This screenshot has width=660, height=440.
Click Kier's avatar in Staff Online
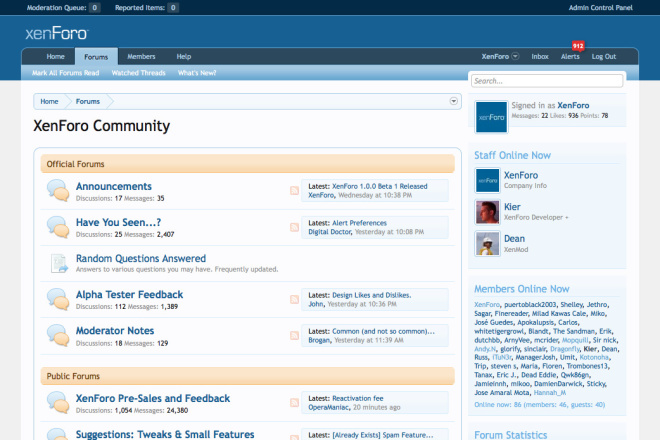pyautogui.click(x=488, y=212)
